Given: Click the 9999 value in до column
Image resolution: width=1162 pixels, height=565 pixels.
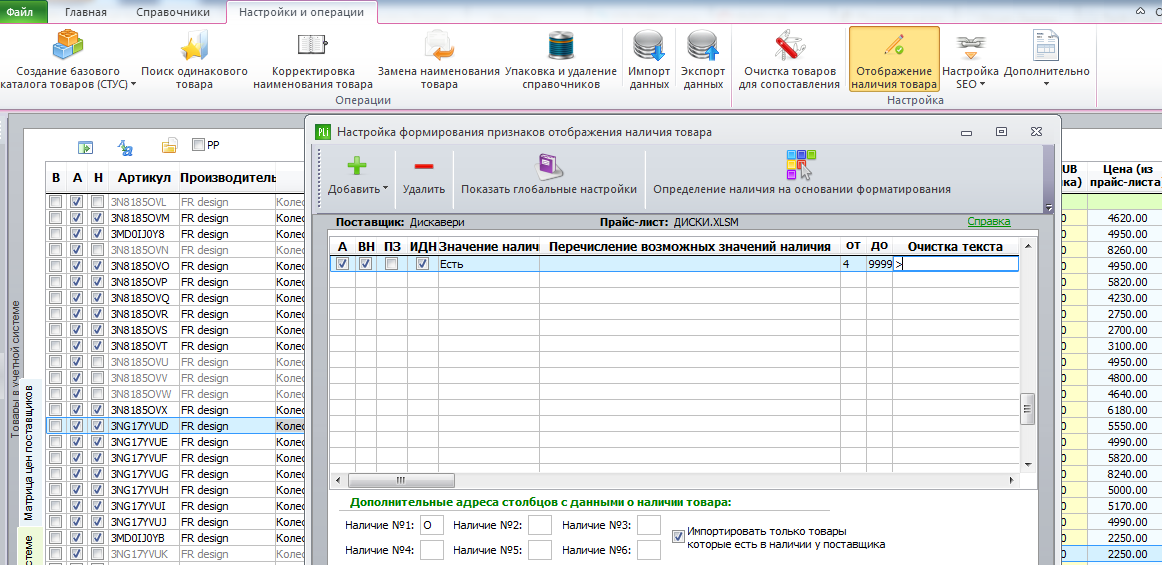Looking at the screenshot, I should 879,263.
